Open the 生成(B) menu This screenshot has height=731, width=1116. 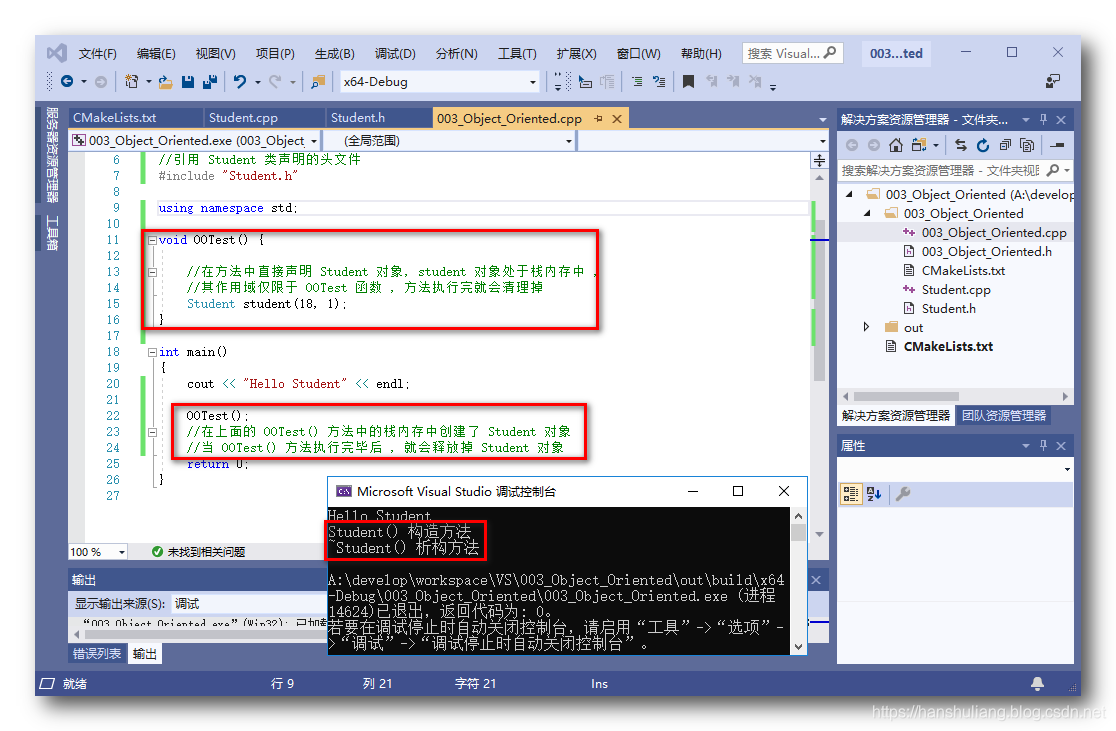pos(335,53)
